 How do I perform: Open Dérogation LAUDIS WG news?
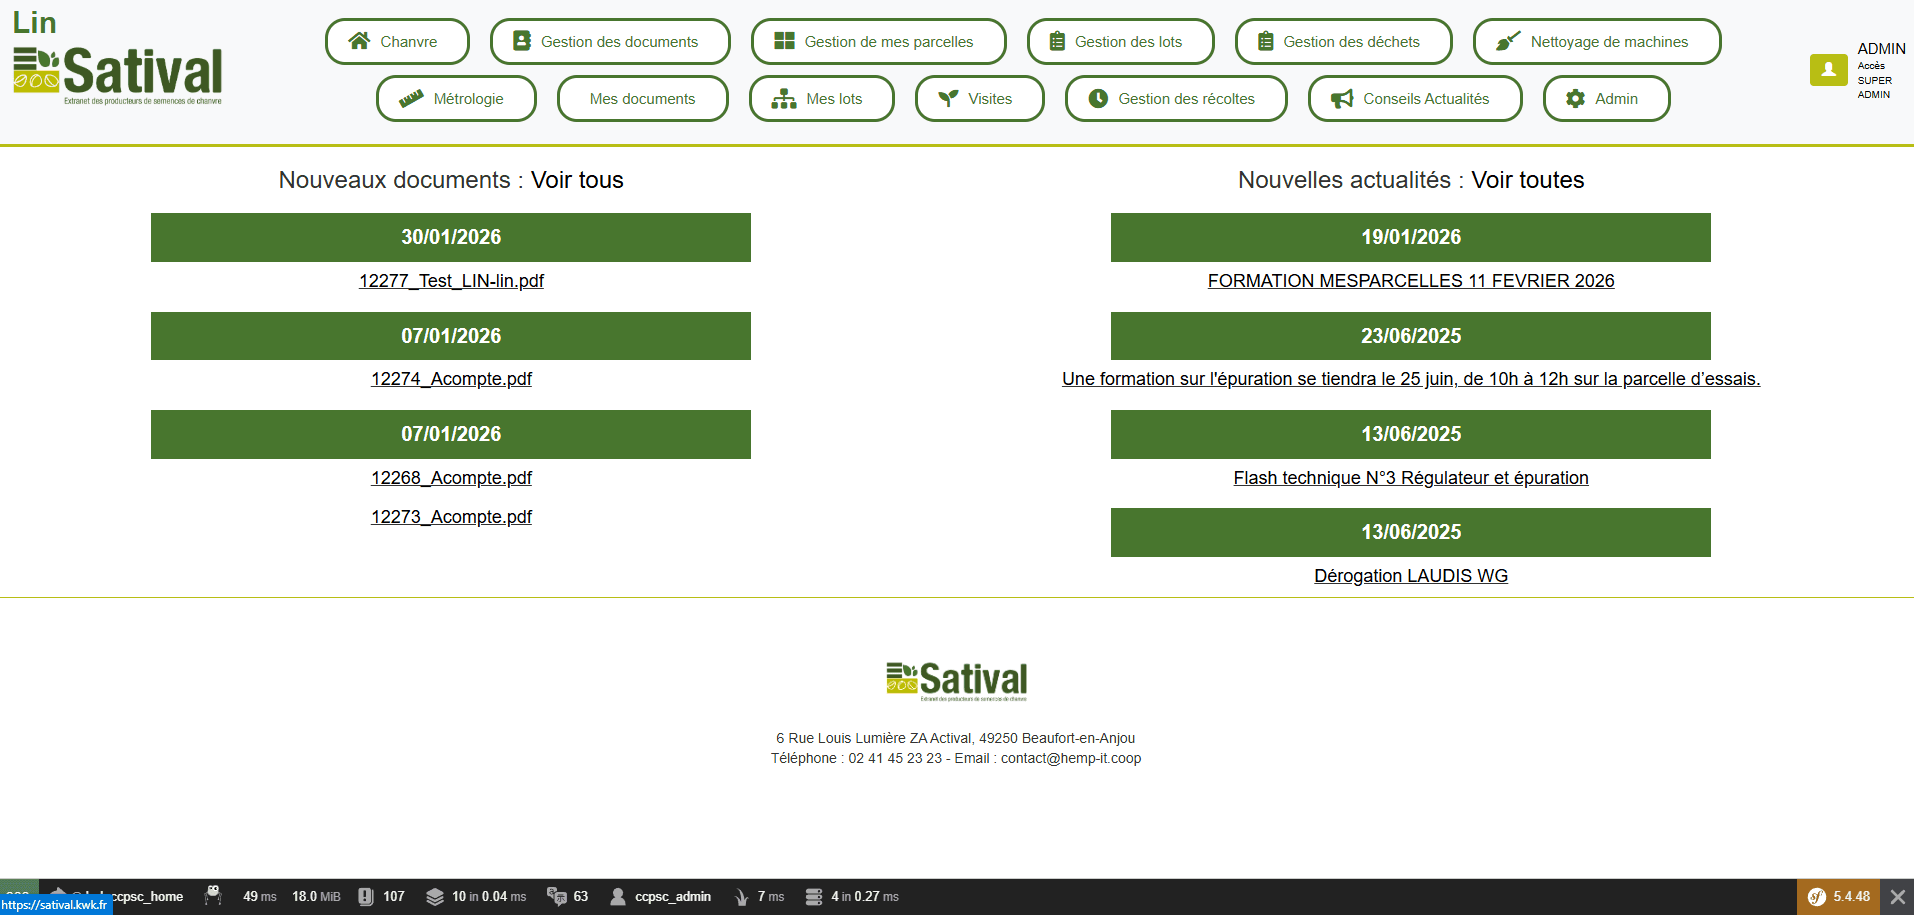(x=1411, y=576)
